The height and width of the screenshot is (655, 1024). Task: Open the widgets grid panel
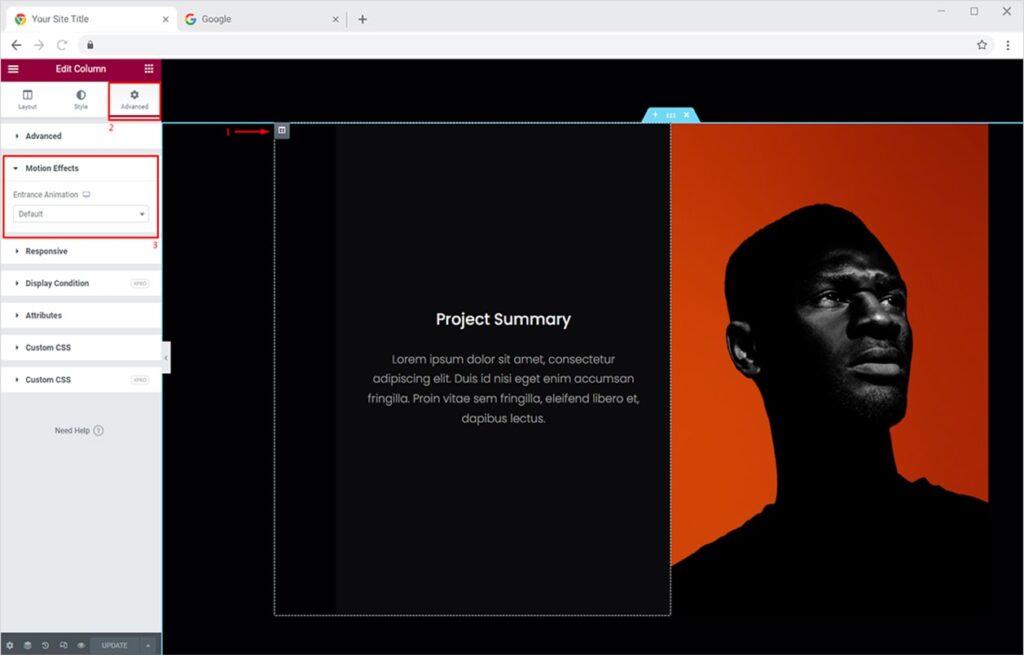[x=149, y=69]
